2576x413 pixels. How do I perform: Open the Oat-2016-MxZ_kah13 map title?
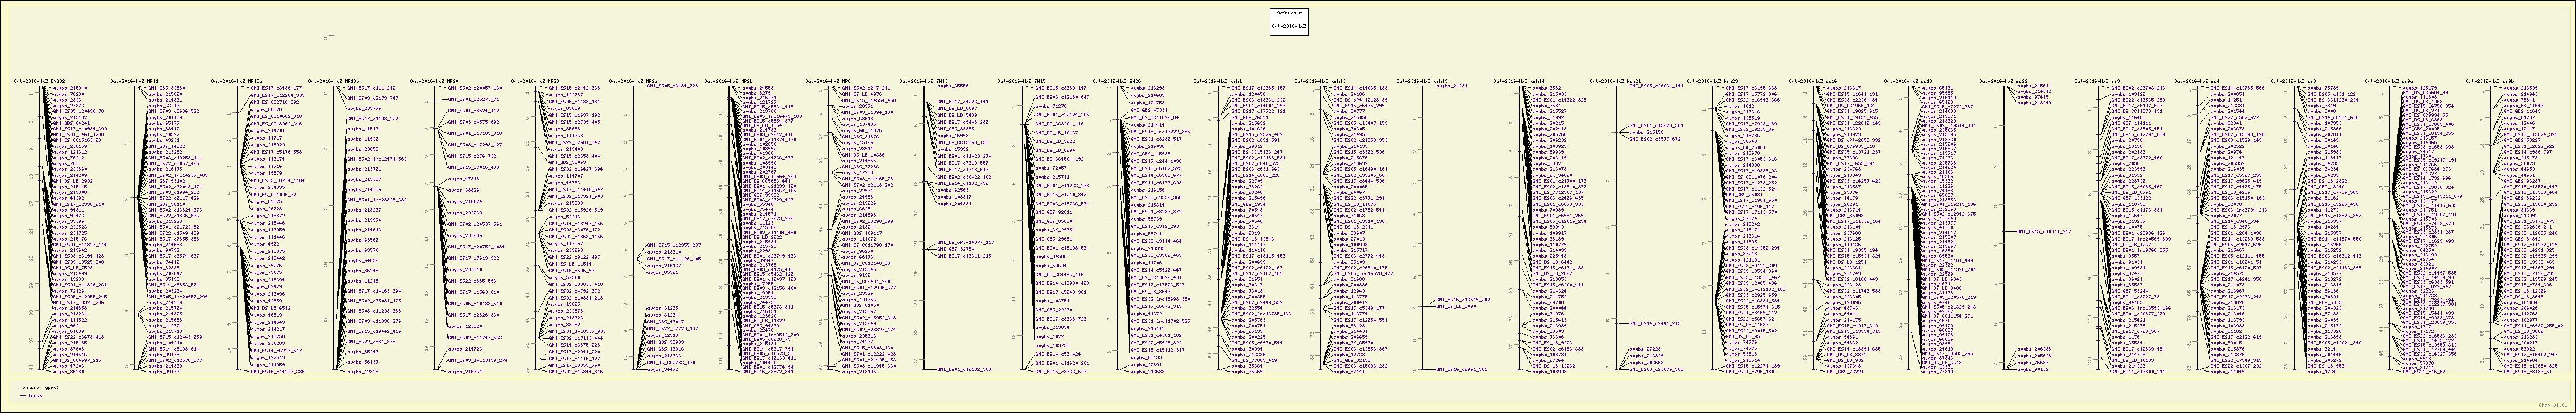1421,81
